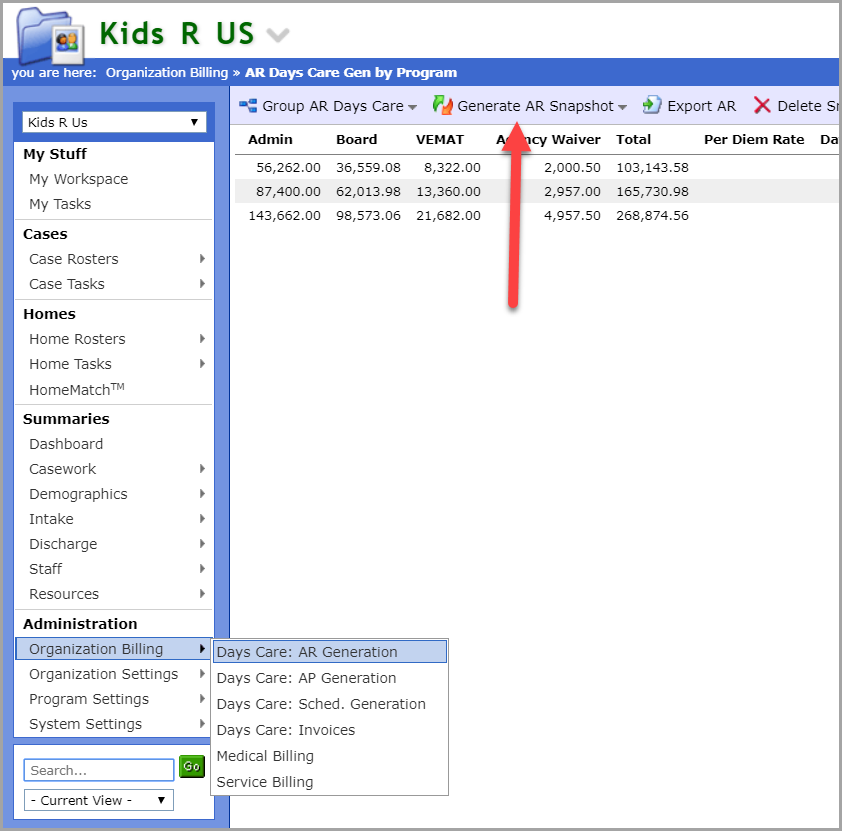Open the Kids R Us organization selector
The height and width of the screenshot is (831, 842).
pyautogui.click(x=114, y=122)
